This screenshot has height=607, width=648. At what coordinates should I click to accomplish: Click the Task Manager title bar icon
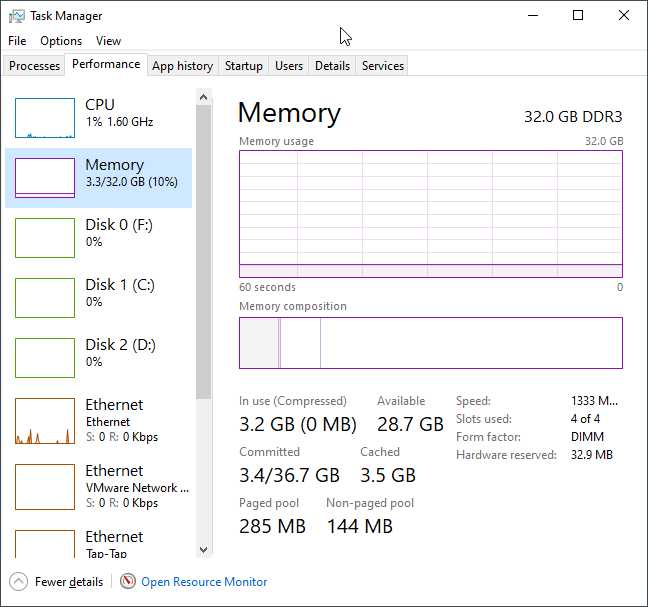(x=16, y=16)
